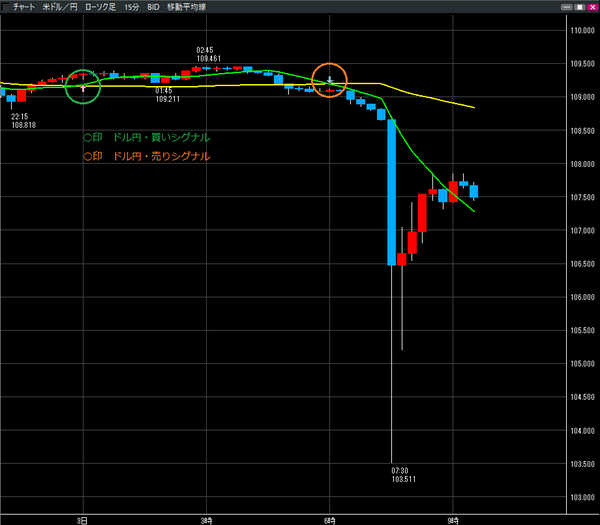Click the 104.000 price axis label
The height and width of the screenshot is (525, 600).
coord(582,431)
